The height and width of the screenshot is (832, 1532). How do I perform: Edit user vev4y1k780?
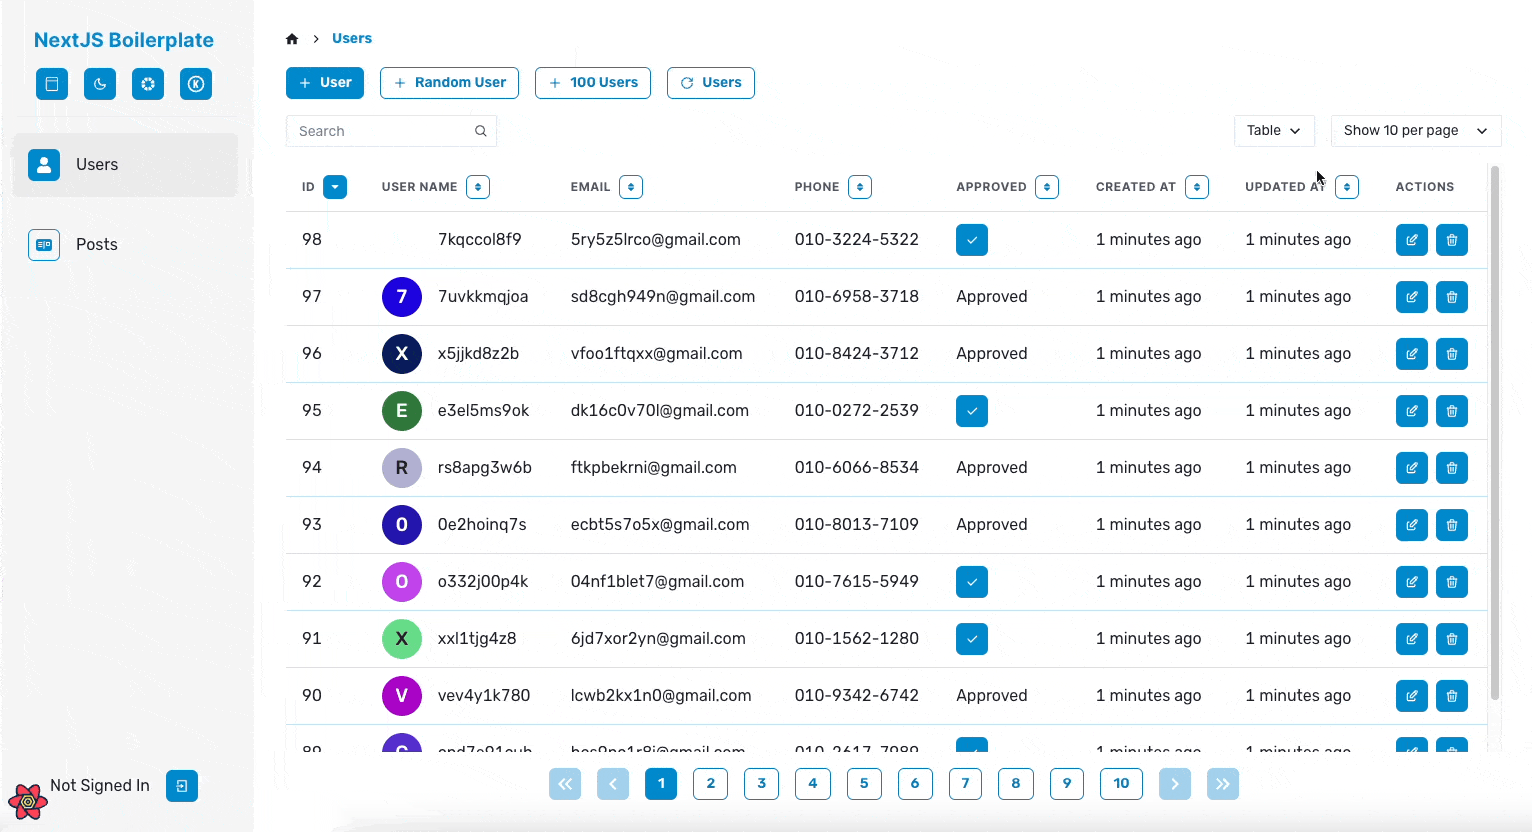[1412, 696]
